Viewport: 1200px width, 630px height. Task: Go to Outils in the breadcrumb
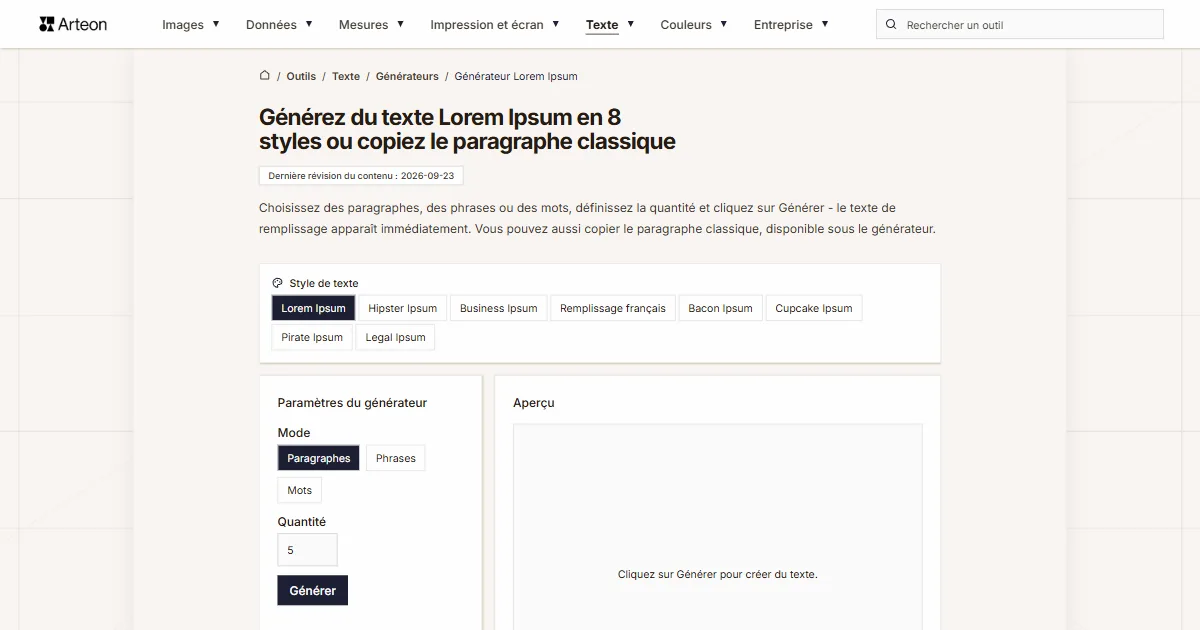[x=301, y=76]
